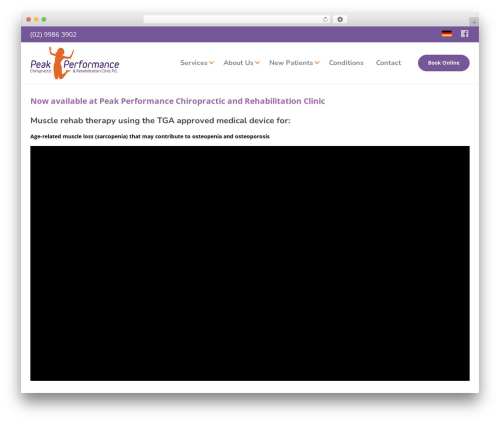Click the 'Age-related muscle loss (sarcopenia)' line

click(150, 136)
